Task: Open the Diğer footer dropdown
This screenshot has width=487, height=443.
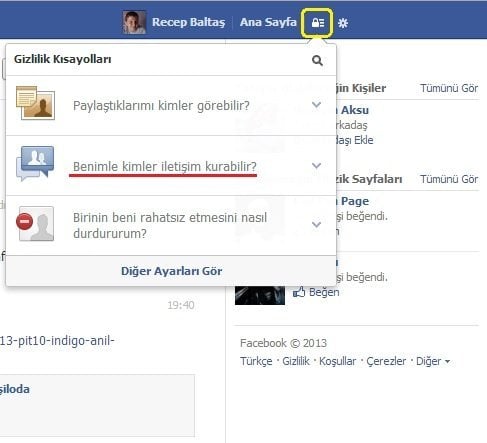Action: [433, 361]
